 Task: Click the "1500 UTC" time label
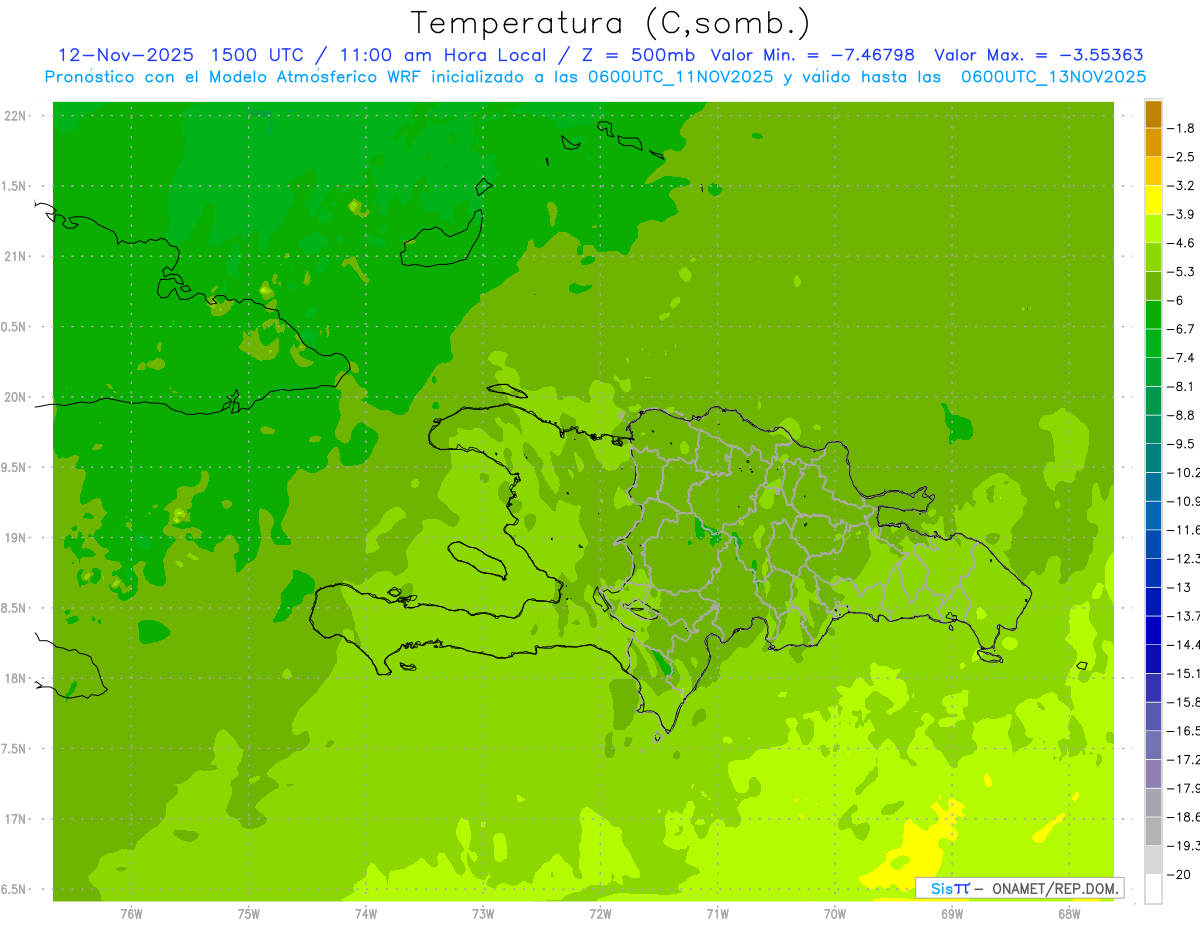[x=256, y=55]
